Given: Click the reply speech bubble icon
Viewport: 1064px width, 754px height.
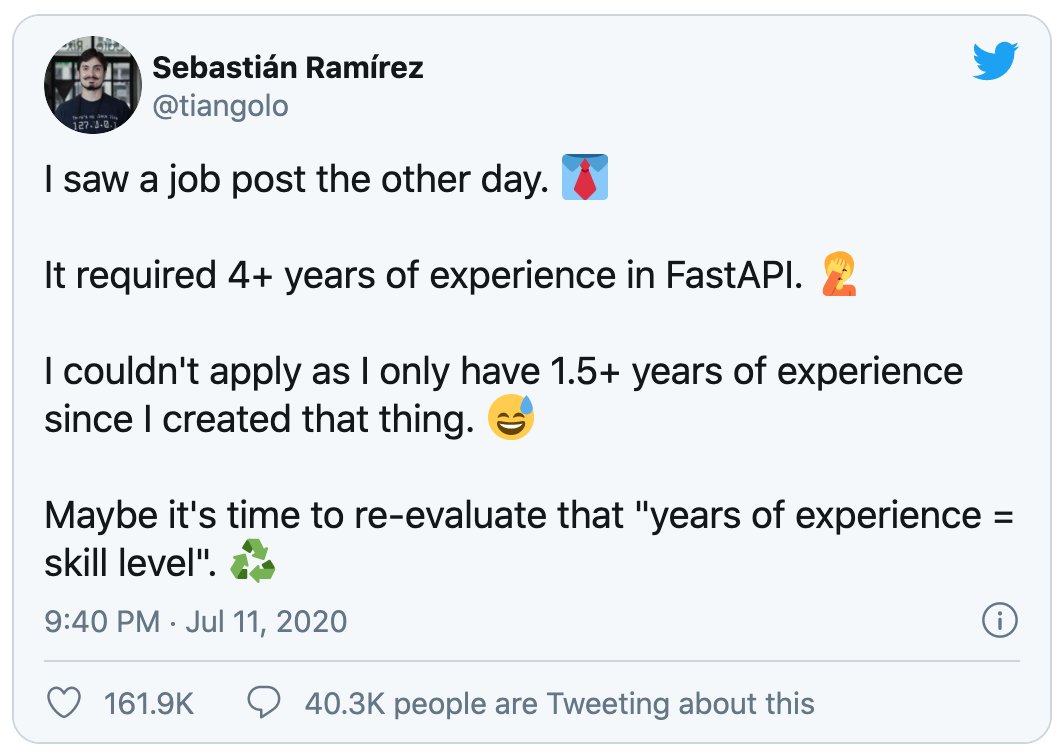Looking at the screenshot, I should pyautogui.click(x=264, y=703).
